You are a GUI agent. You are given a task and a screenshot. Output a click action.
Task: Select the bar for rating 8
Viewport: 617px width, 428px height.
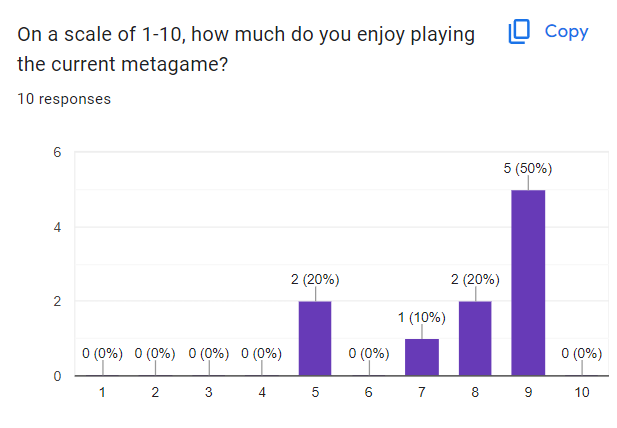click(475, 338)
